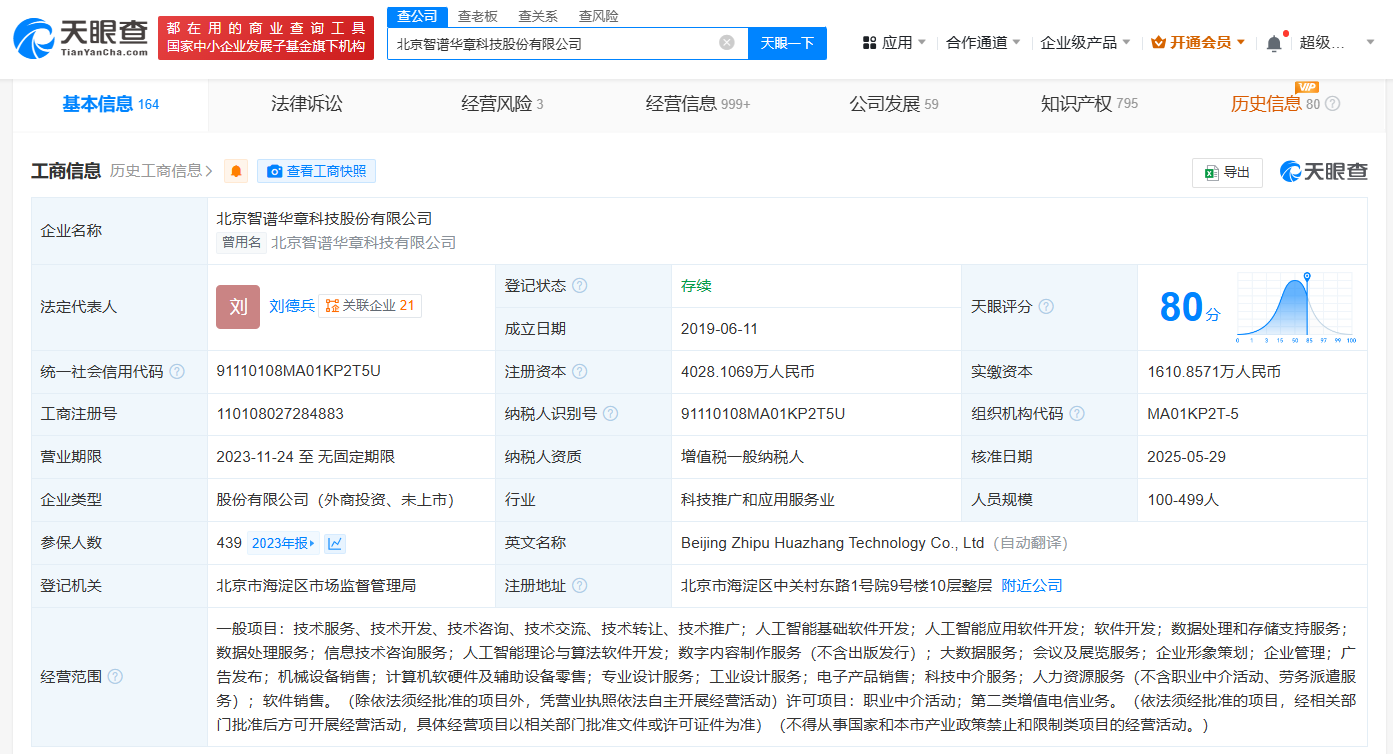Open the 开通会员 membership dropdown
1393x754 pixels.
click(1198, 43)
